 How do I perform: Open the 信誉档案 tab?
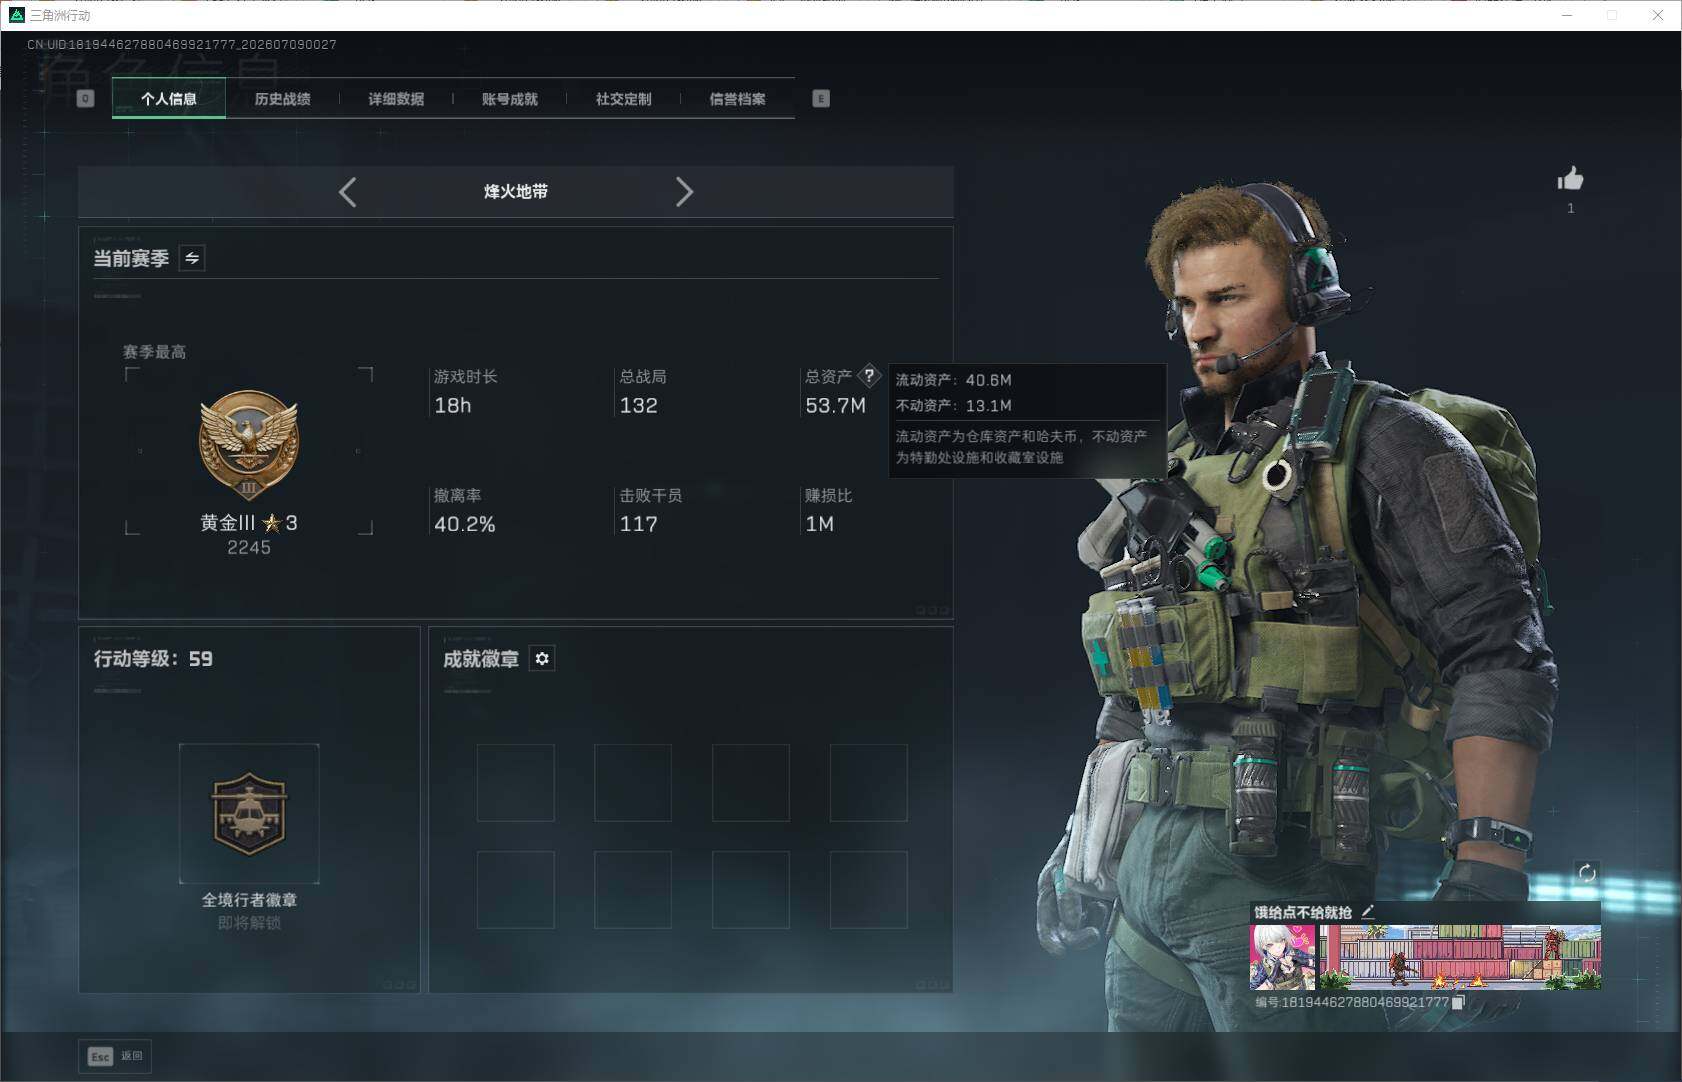[738, 99]
